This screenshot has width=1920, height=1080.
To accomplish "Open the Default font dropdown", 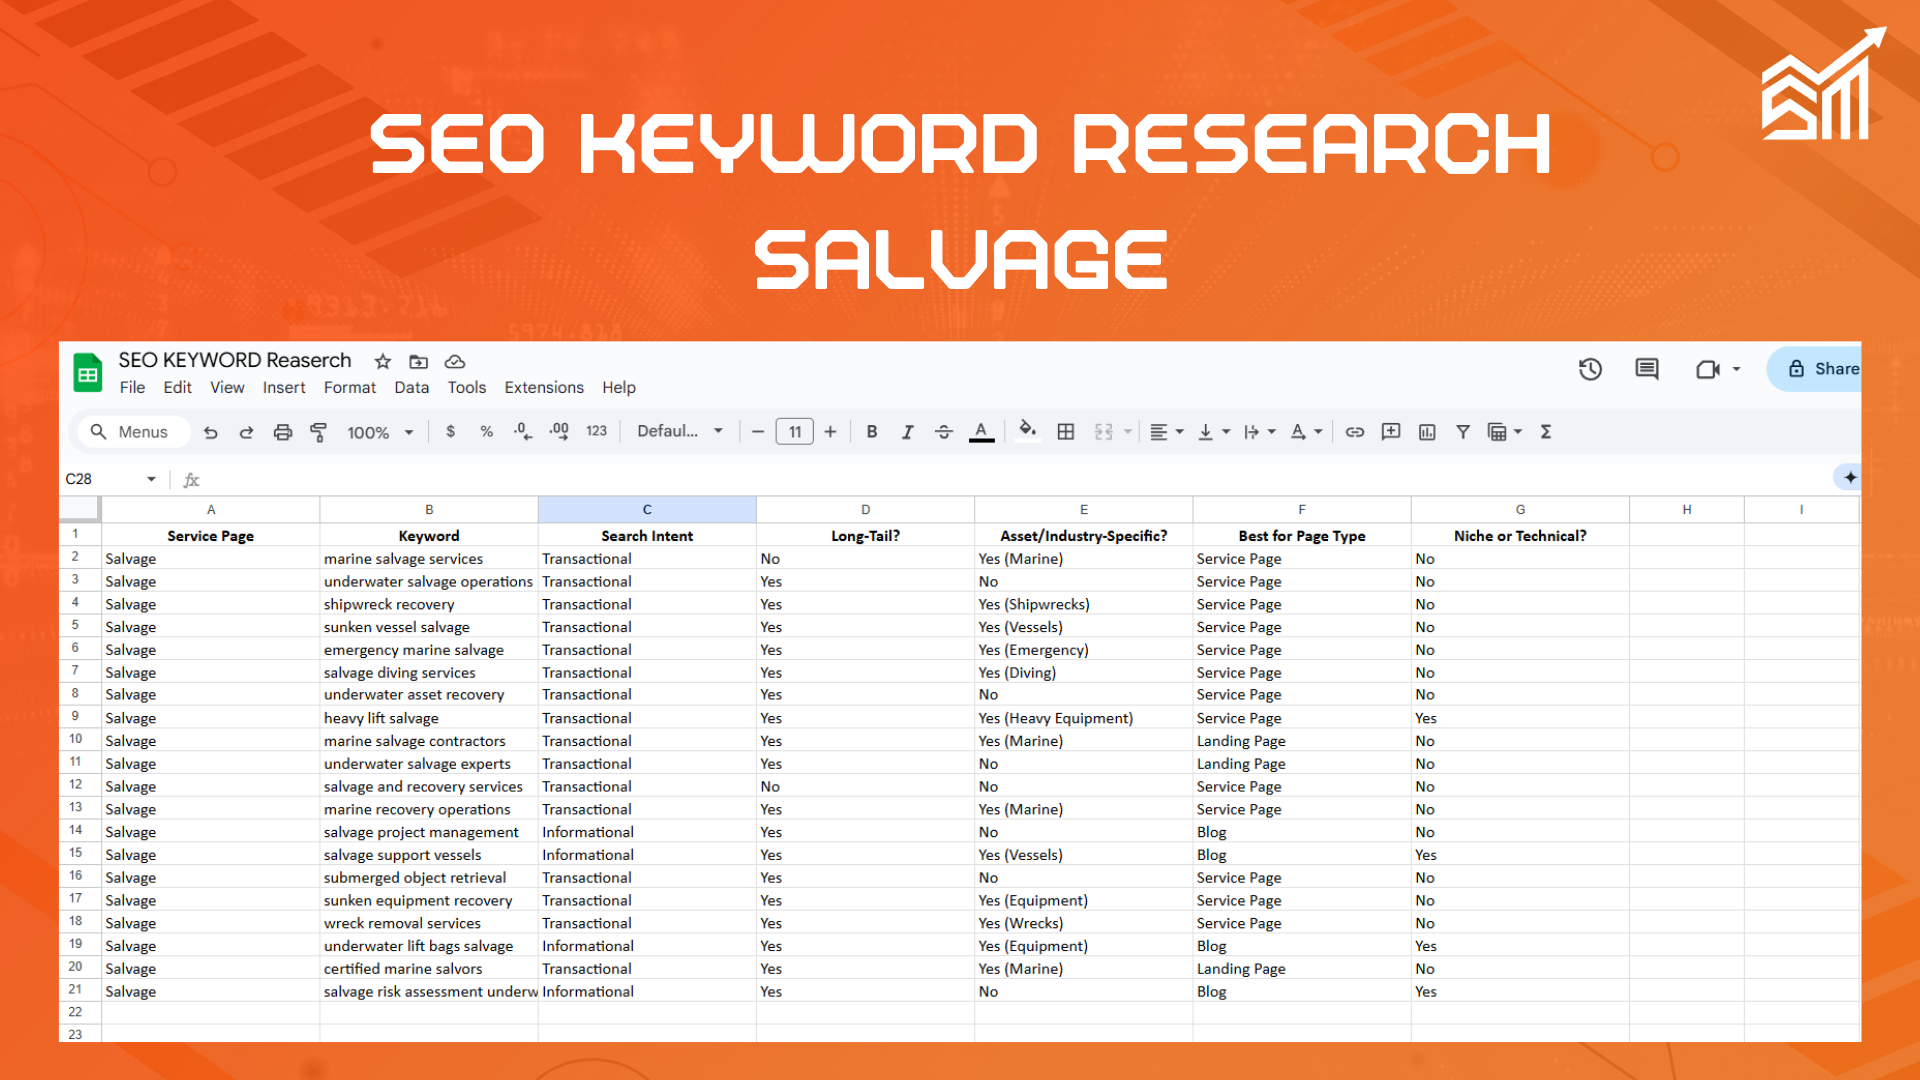I will click(x=680, y=431).
